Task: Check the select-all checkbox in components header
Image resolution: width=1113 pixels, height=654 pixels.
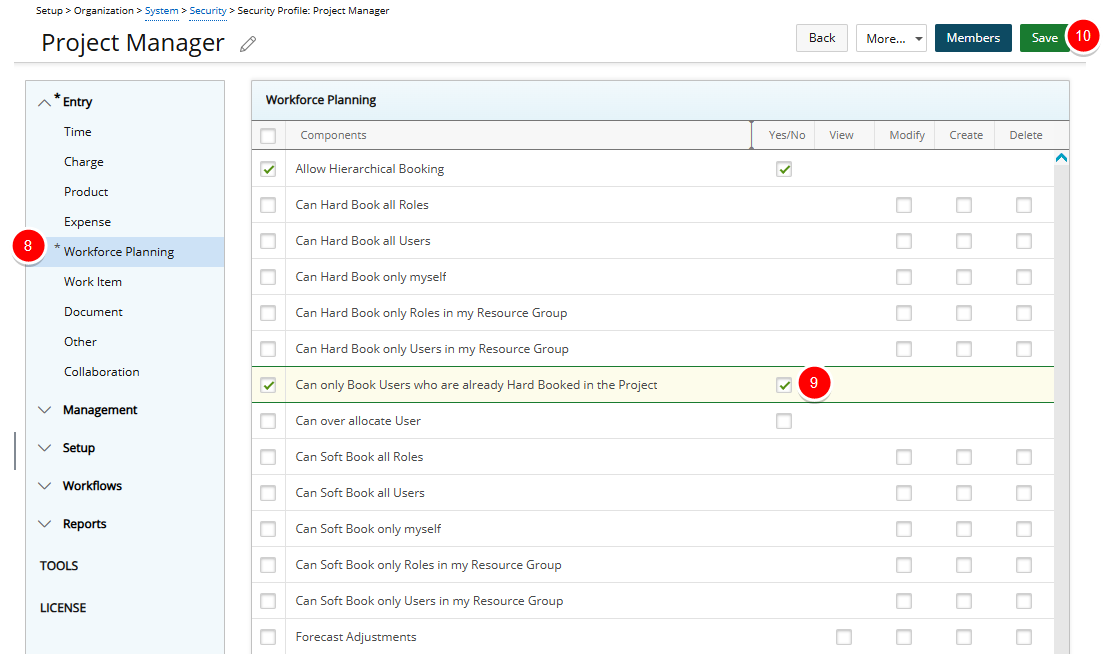Action: [268, 135]
